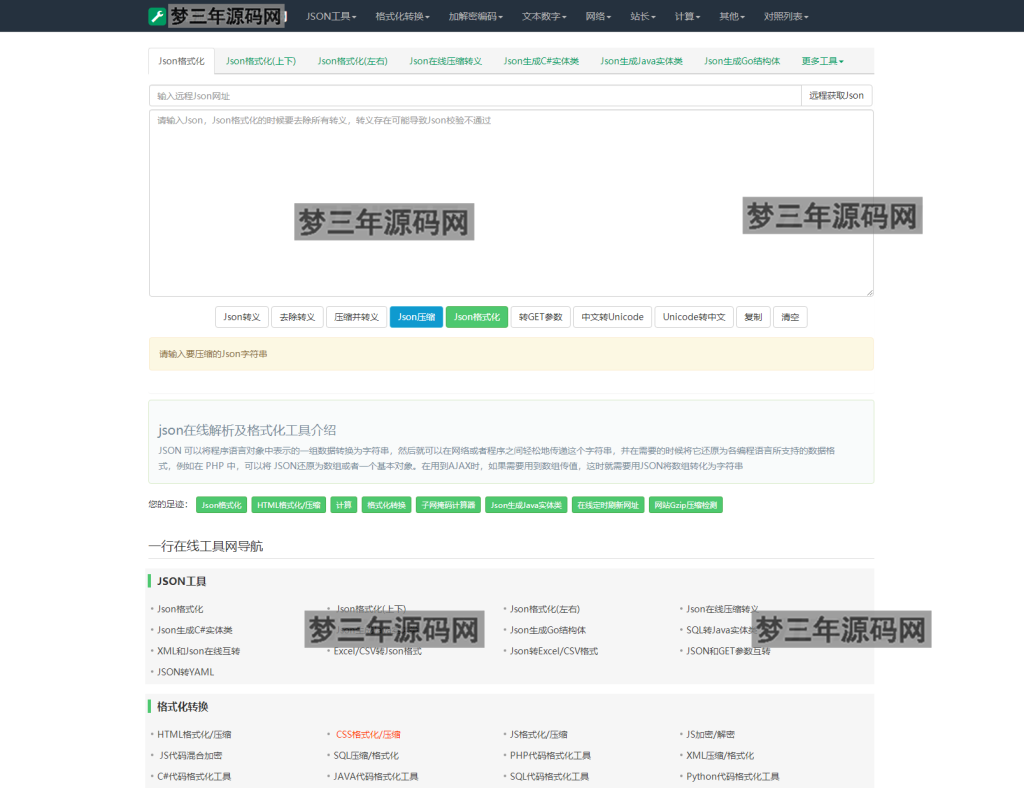This screenshot has width=1024, height=788.
Task: Open Json生成Go结构体 link in navigation list
Action: [548, 629]
